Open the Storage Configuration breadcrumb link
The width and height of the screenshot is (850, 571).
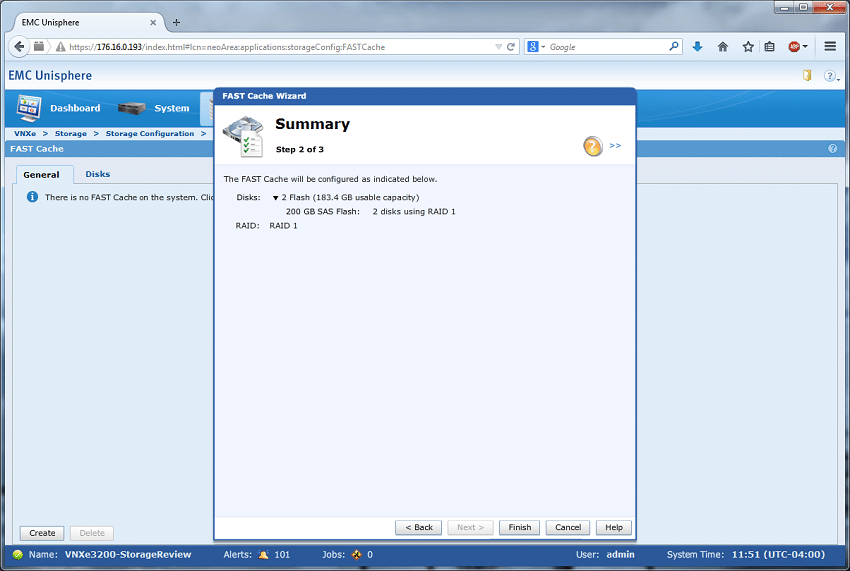[150, 133]
